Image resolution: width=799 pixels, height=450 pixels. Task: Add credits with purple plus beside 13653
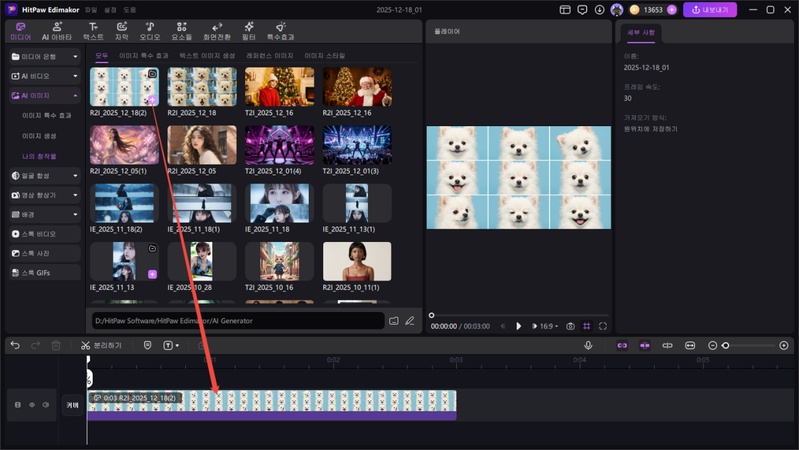672,10
